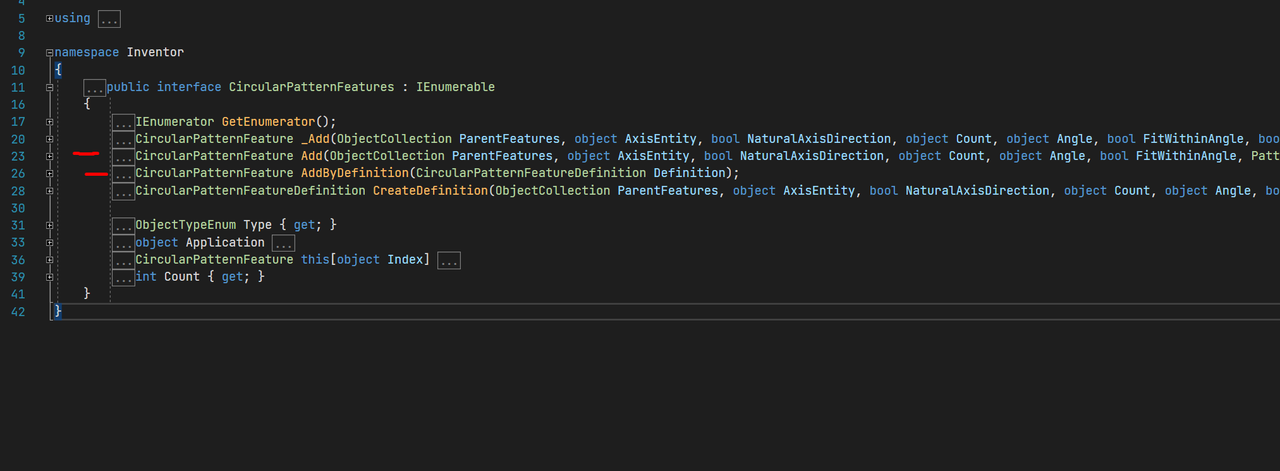This screenshot has height=471, width=1280.
Task: Expand gutter toggle beside GetEnumerator line
Action: coord(50,122)
